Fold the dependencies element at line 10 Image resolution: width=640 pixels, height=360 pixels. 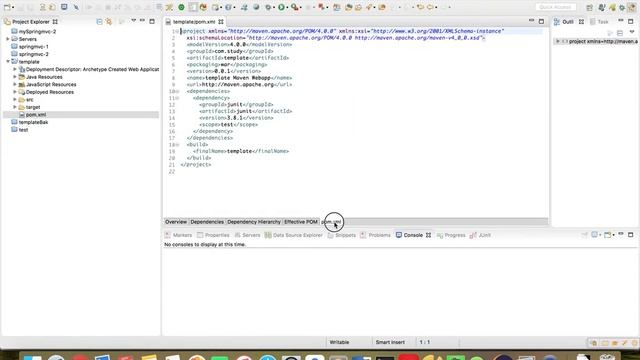[178, 91]
